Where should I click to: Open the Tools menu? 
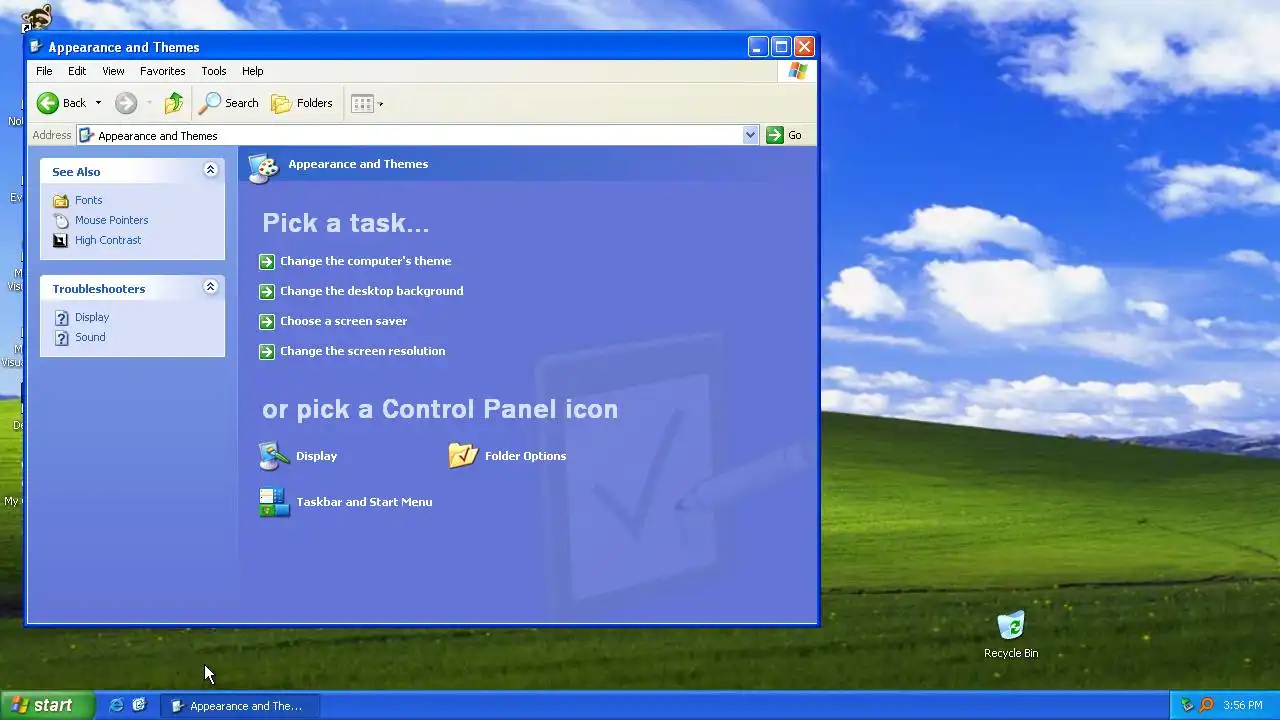click(x=213, y=71)
